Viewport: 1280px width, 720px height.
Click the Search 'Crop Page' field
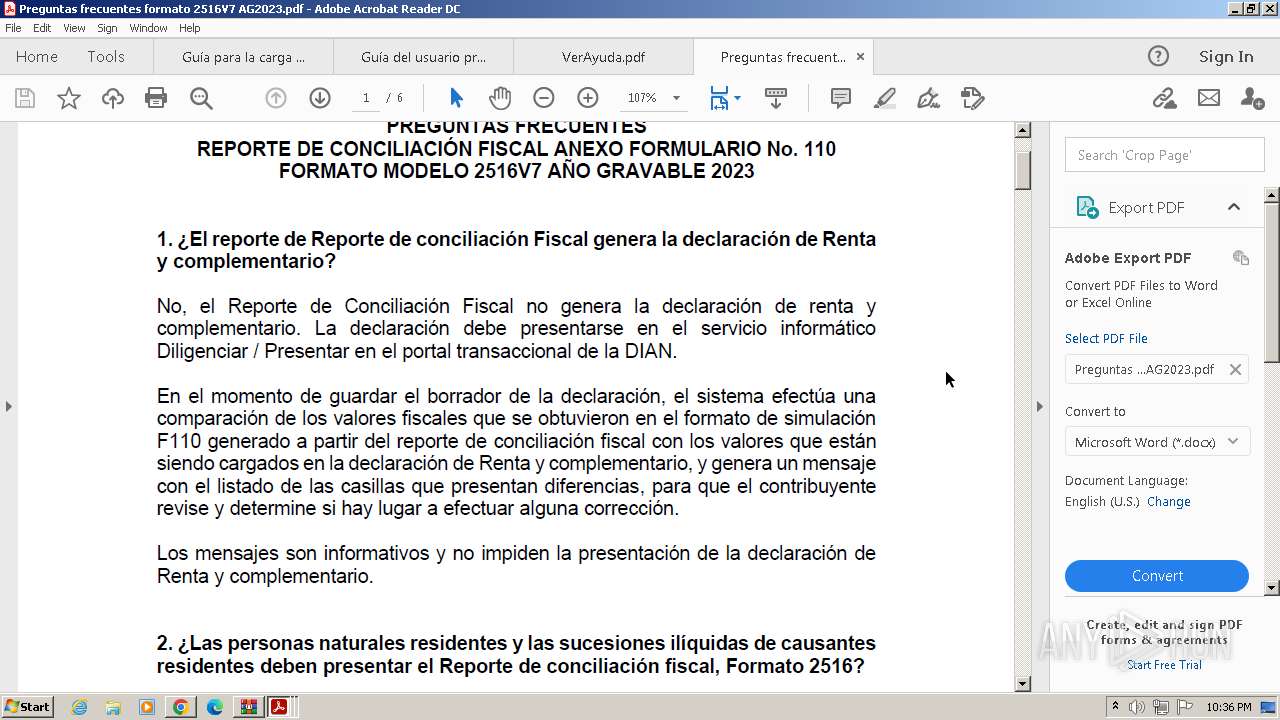tap(1165, 155)
